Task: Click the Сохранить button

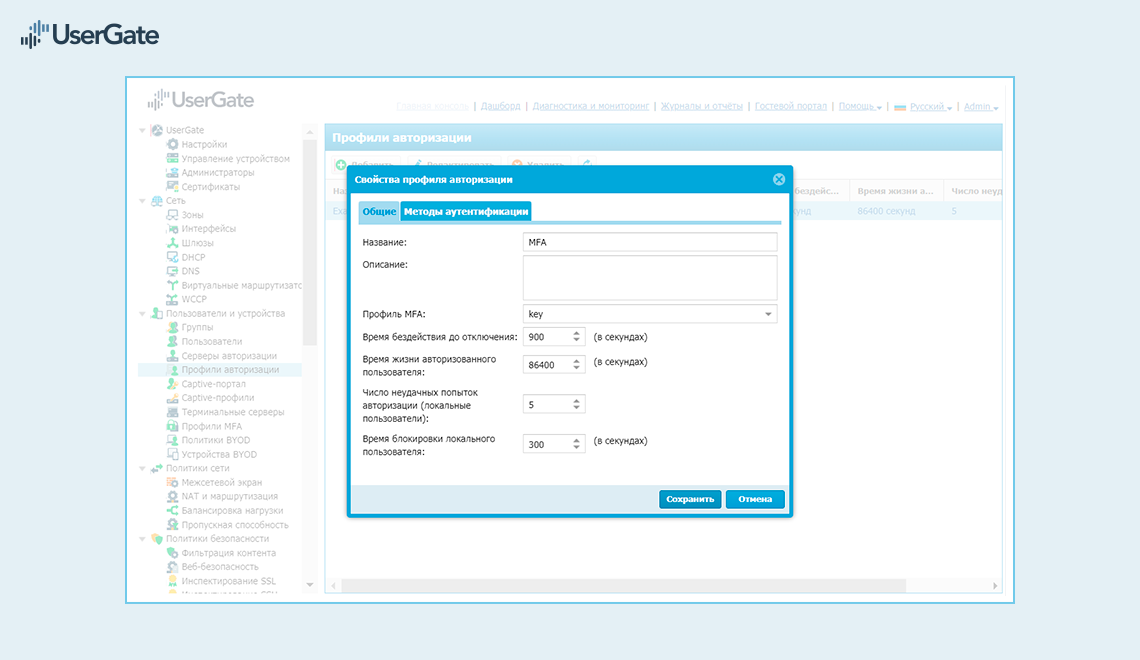Action: [x=690, y=499]
